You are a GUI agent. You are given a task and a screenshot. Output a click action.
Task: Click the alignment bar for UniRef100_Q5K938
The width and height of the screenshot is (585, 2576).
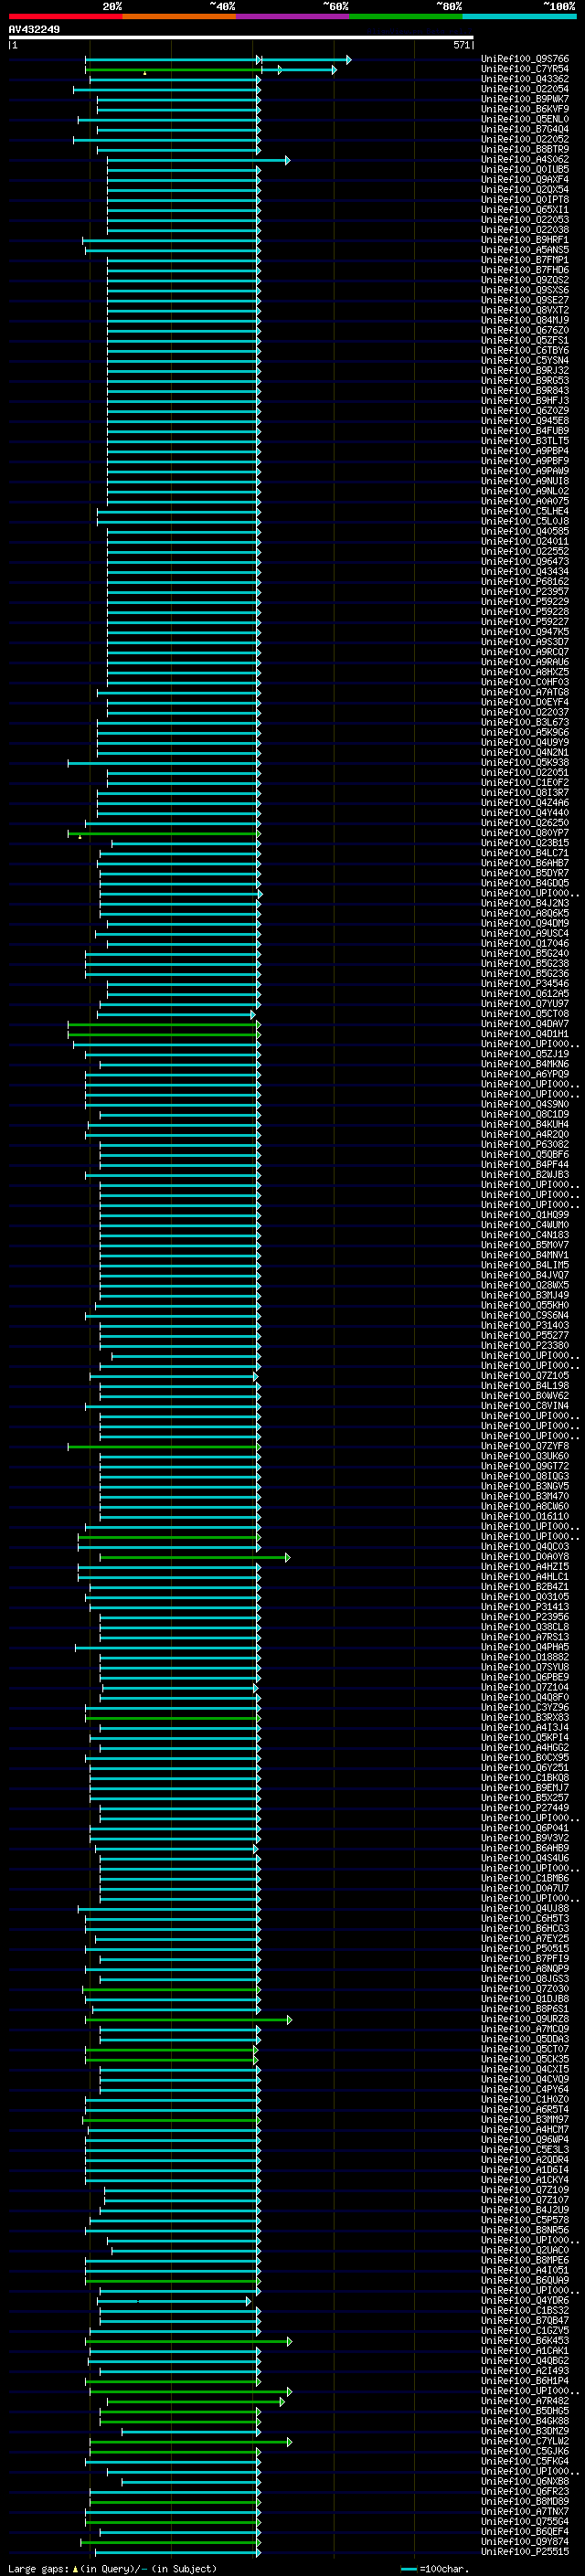pos(164,763)
